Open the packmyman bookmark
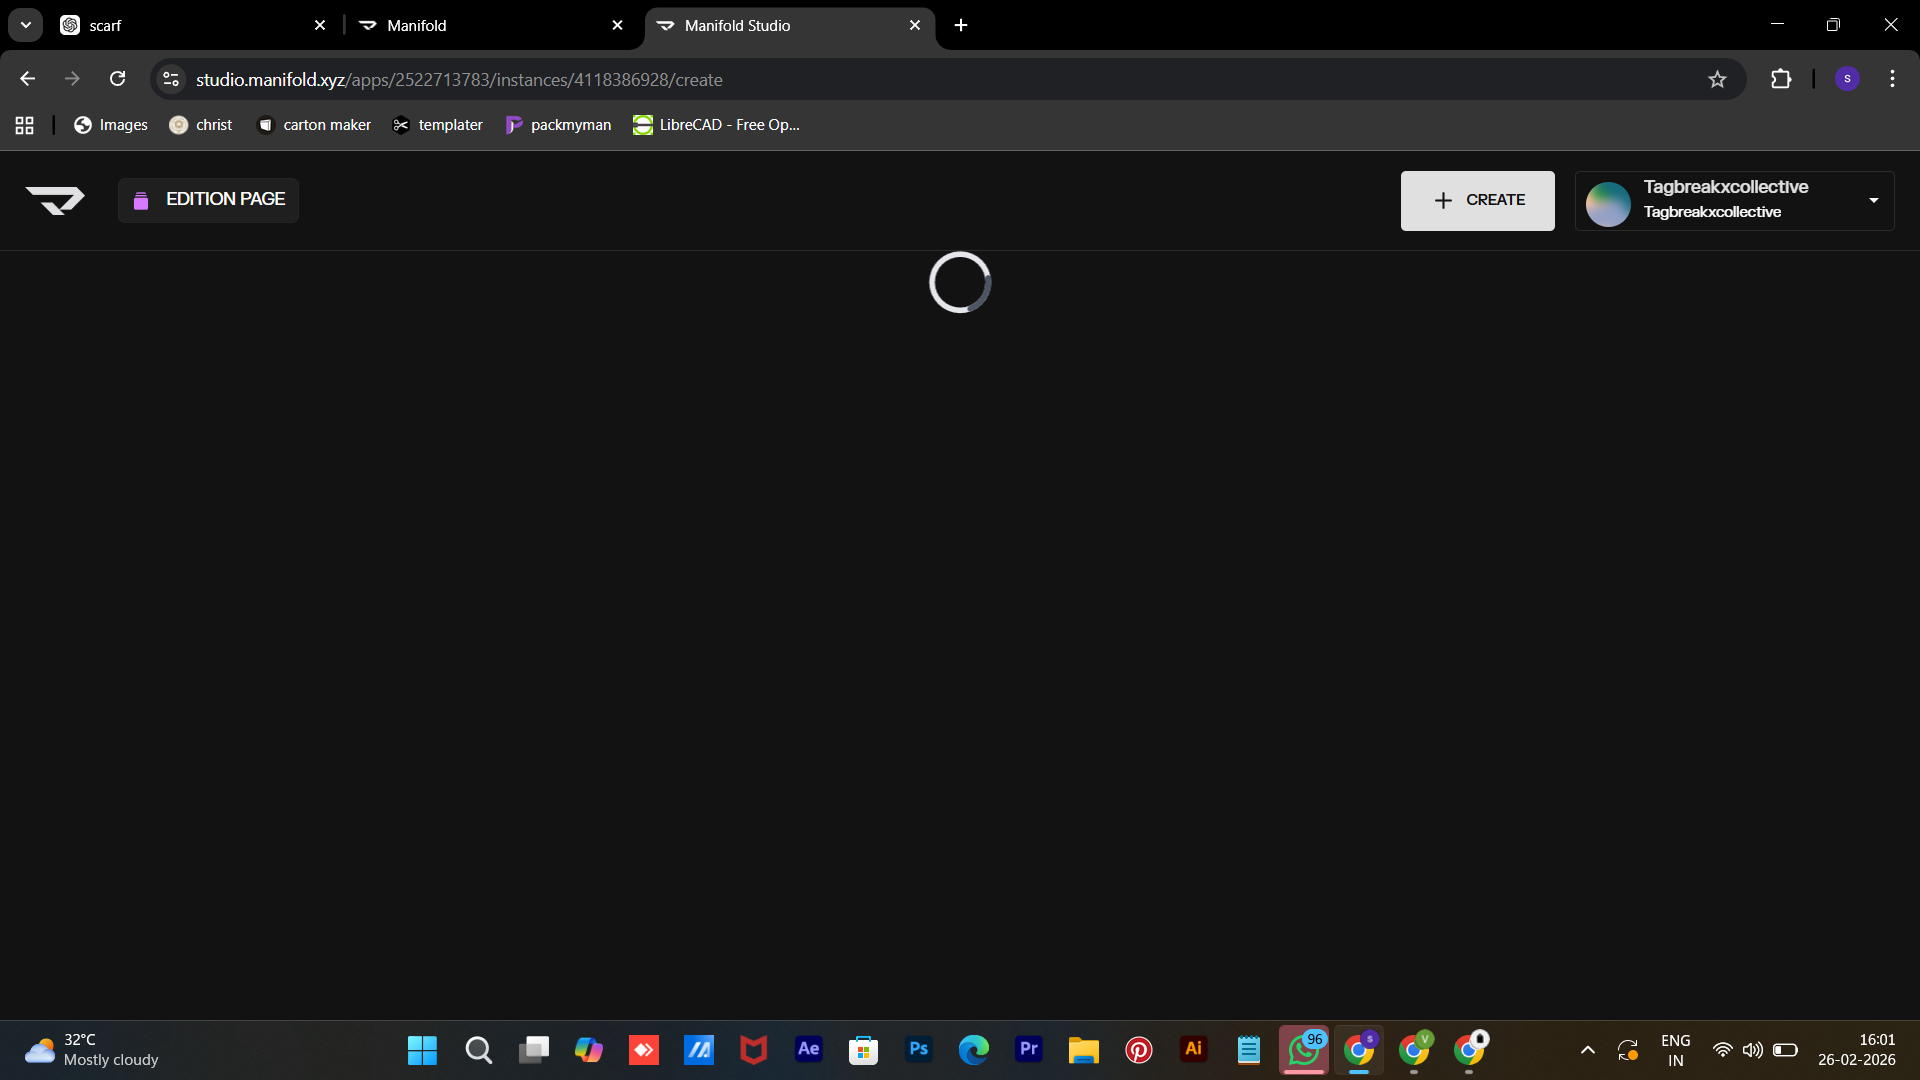Image resolution: width=1920 pixels, height=1080 pixels. pos(558,125)
